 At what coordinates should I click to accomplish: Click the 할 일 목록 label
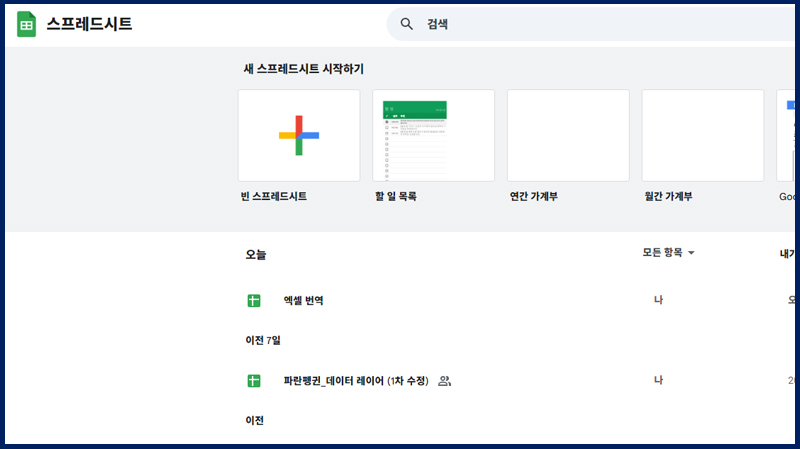pyautogui.click(x=396, y=196)
